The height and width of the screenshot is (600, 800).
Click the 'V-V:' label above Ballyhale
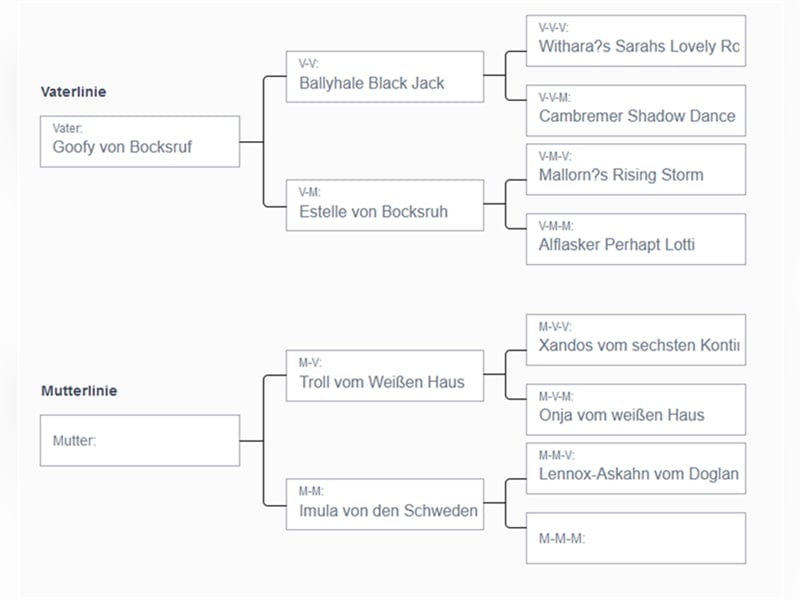(308, 64)
